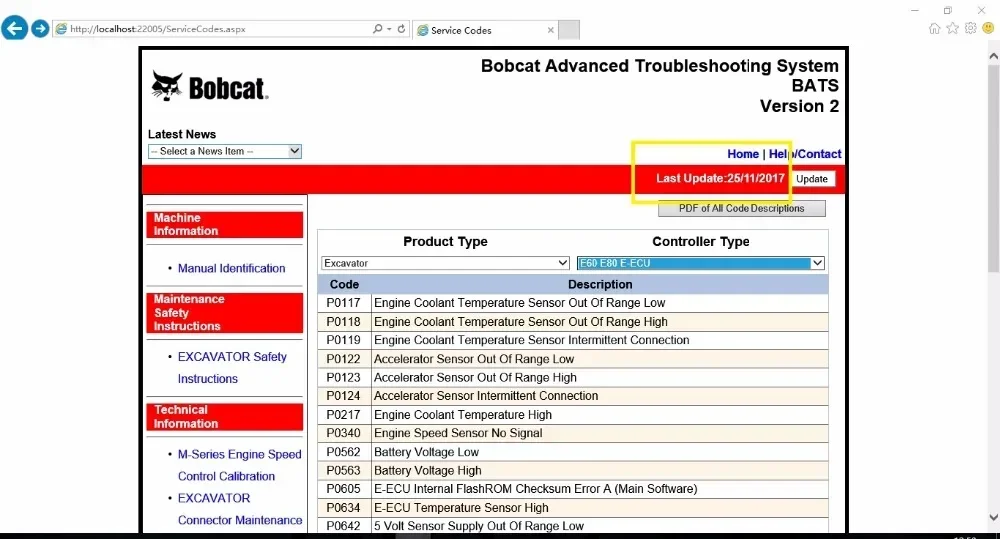Click 'Engine Coolant Temperature Sensor Intermittent Connection'
Screen dimensions: 1000x539
tap(532, 340)
